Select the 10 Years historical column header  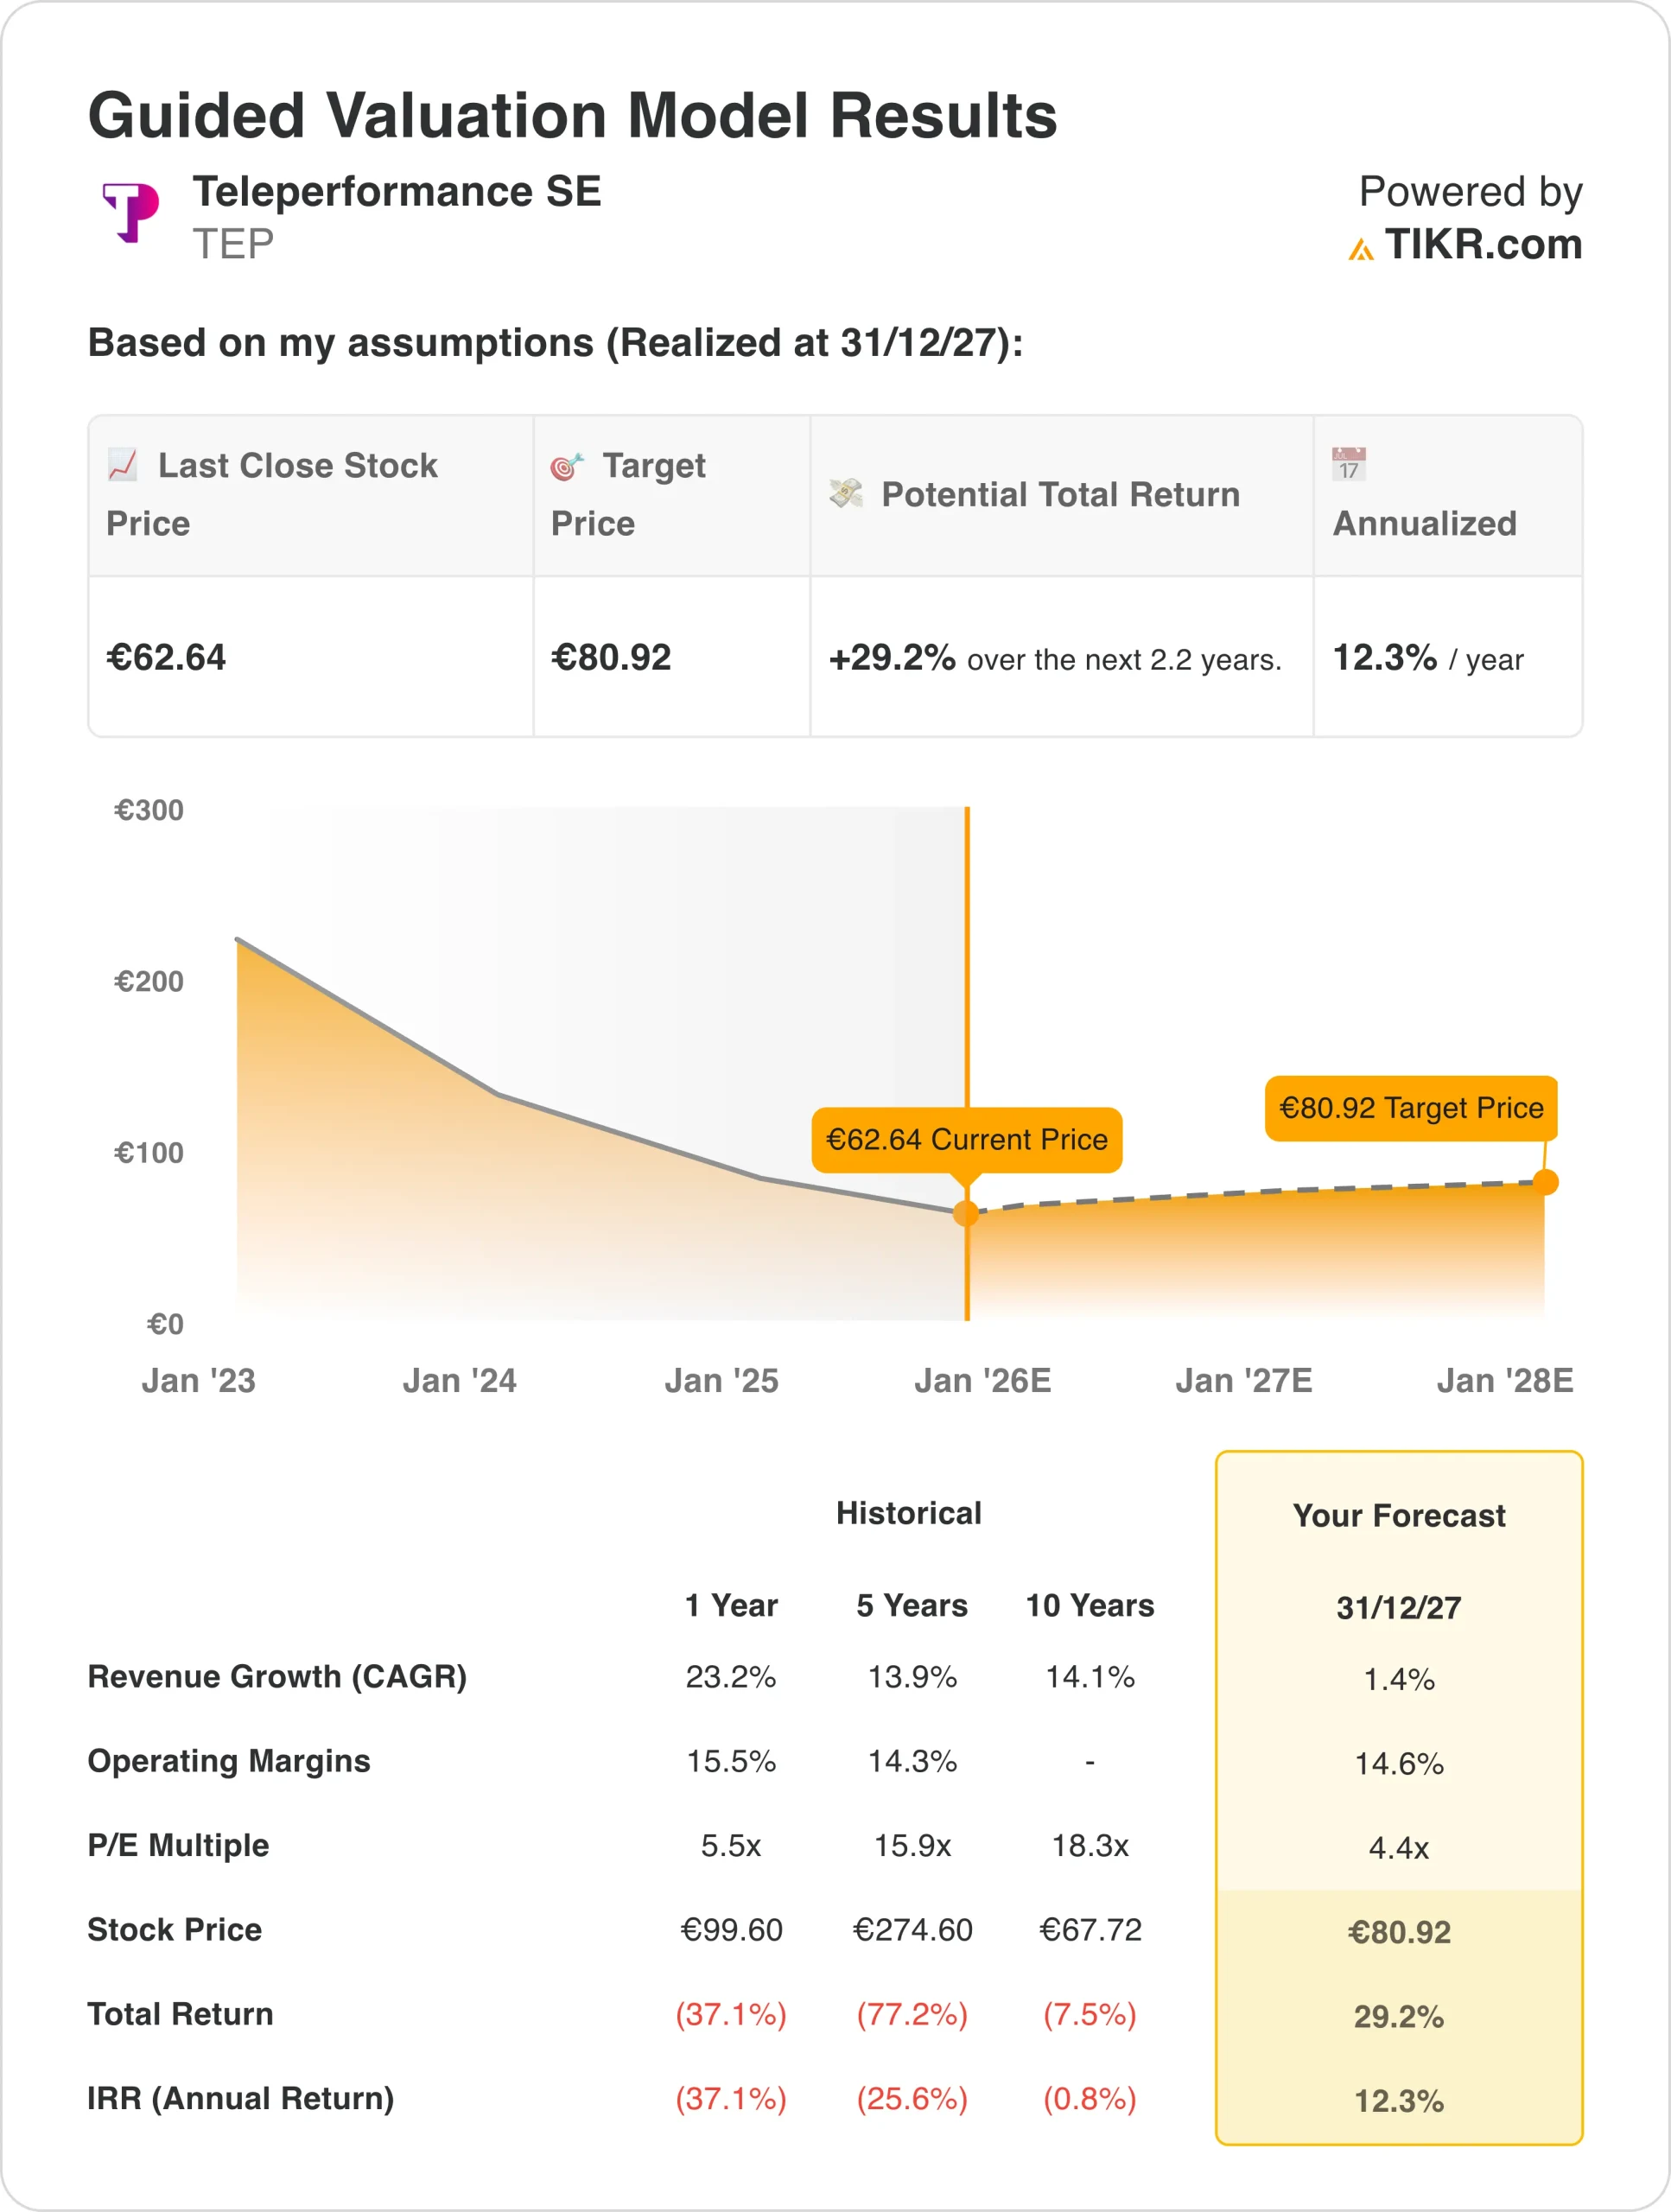[1089, 1605]
